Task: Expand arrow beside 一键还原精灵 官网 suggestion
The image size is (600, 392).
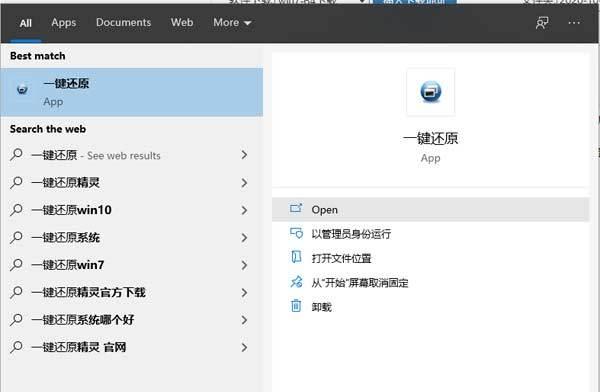Action: pos(244,347)
